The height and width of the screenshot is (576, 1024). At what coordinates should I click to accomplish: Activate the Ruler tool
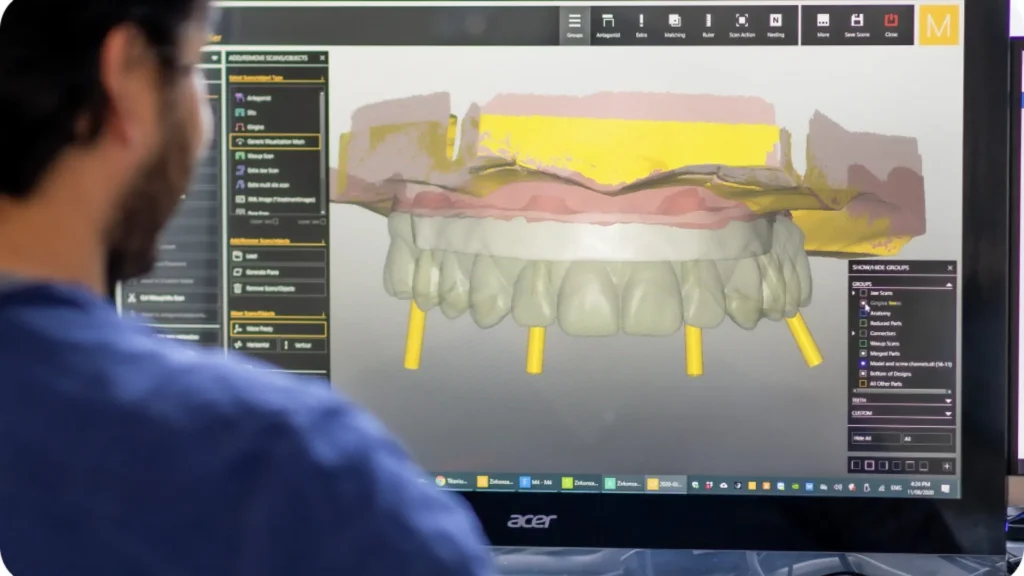708,24
